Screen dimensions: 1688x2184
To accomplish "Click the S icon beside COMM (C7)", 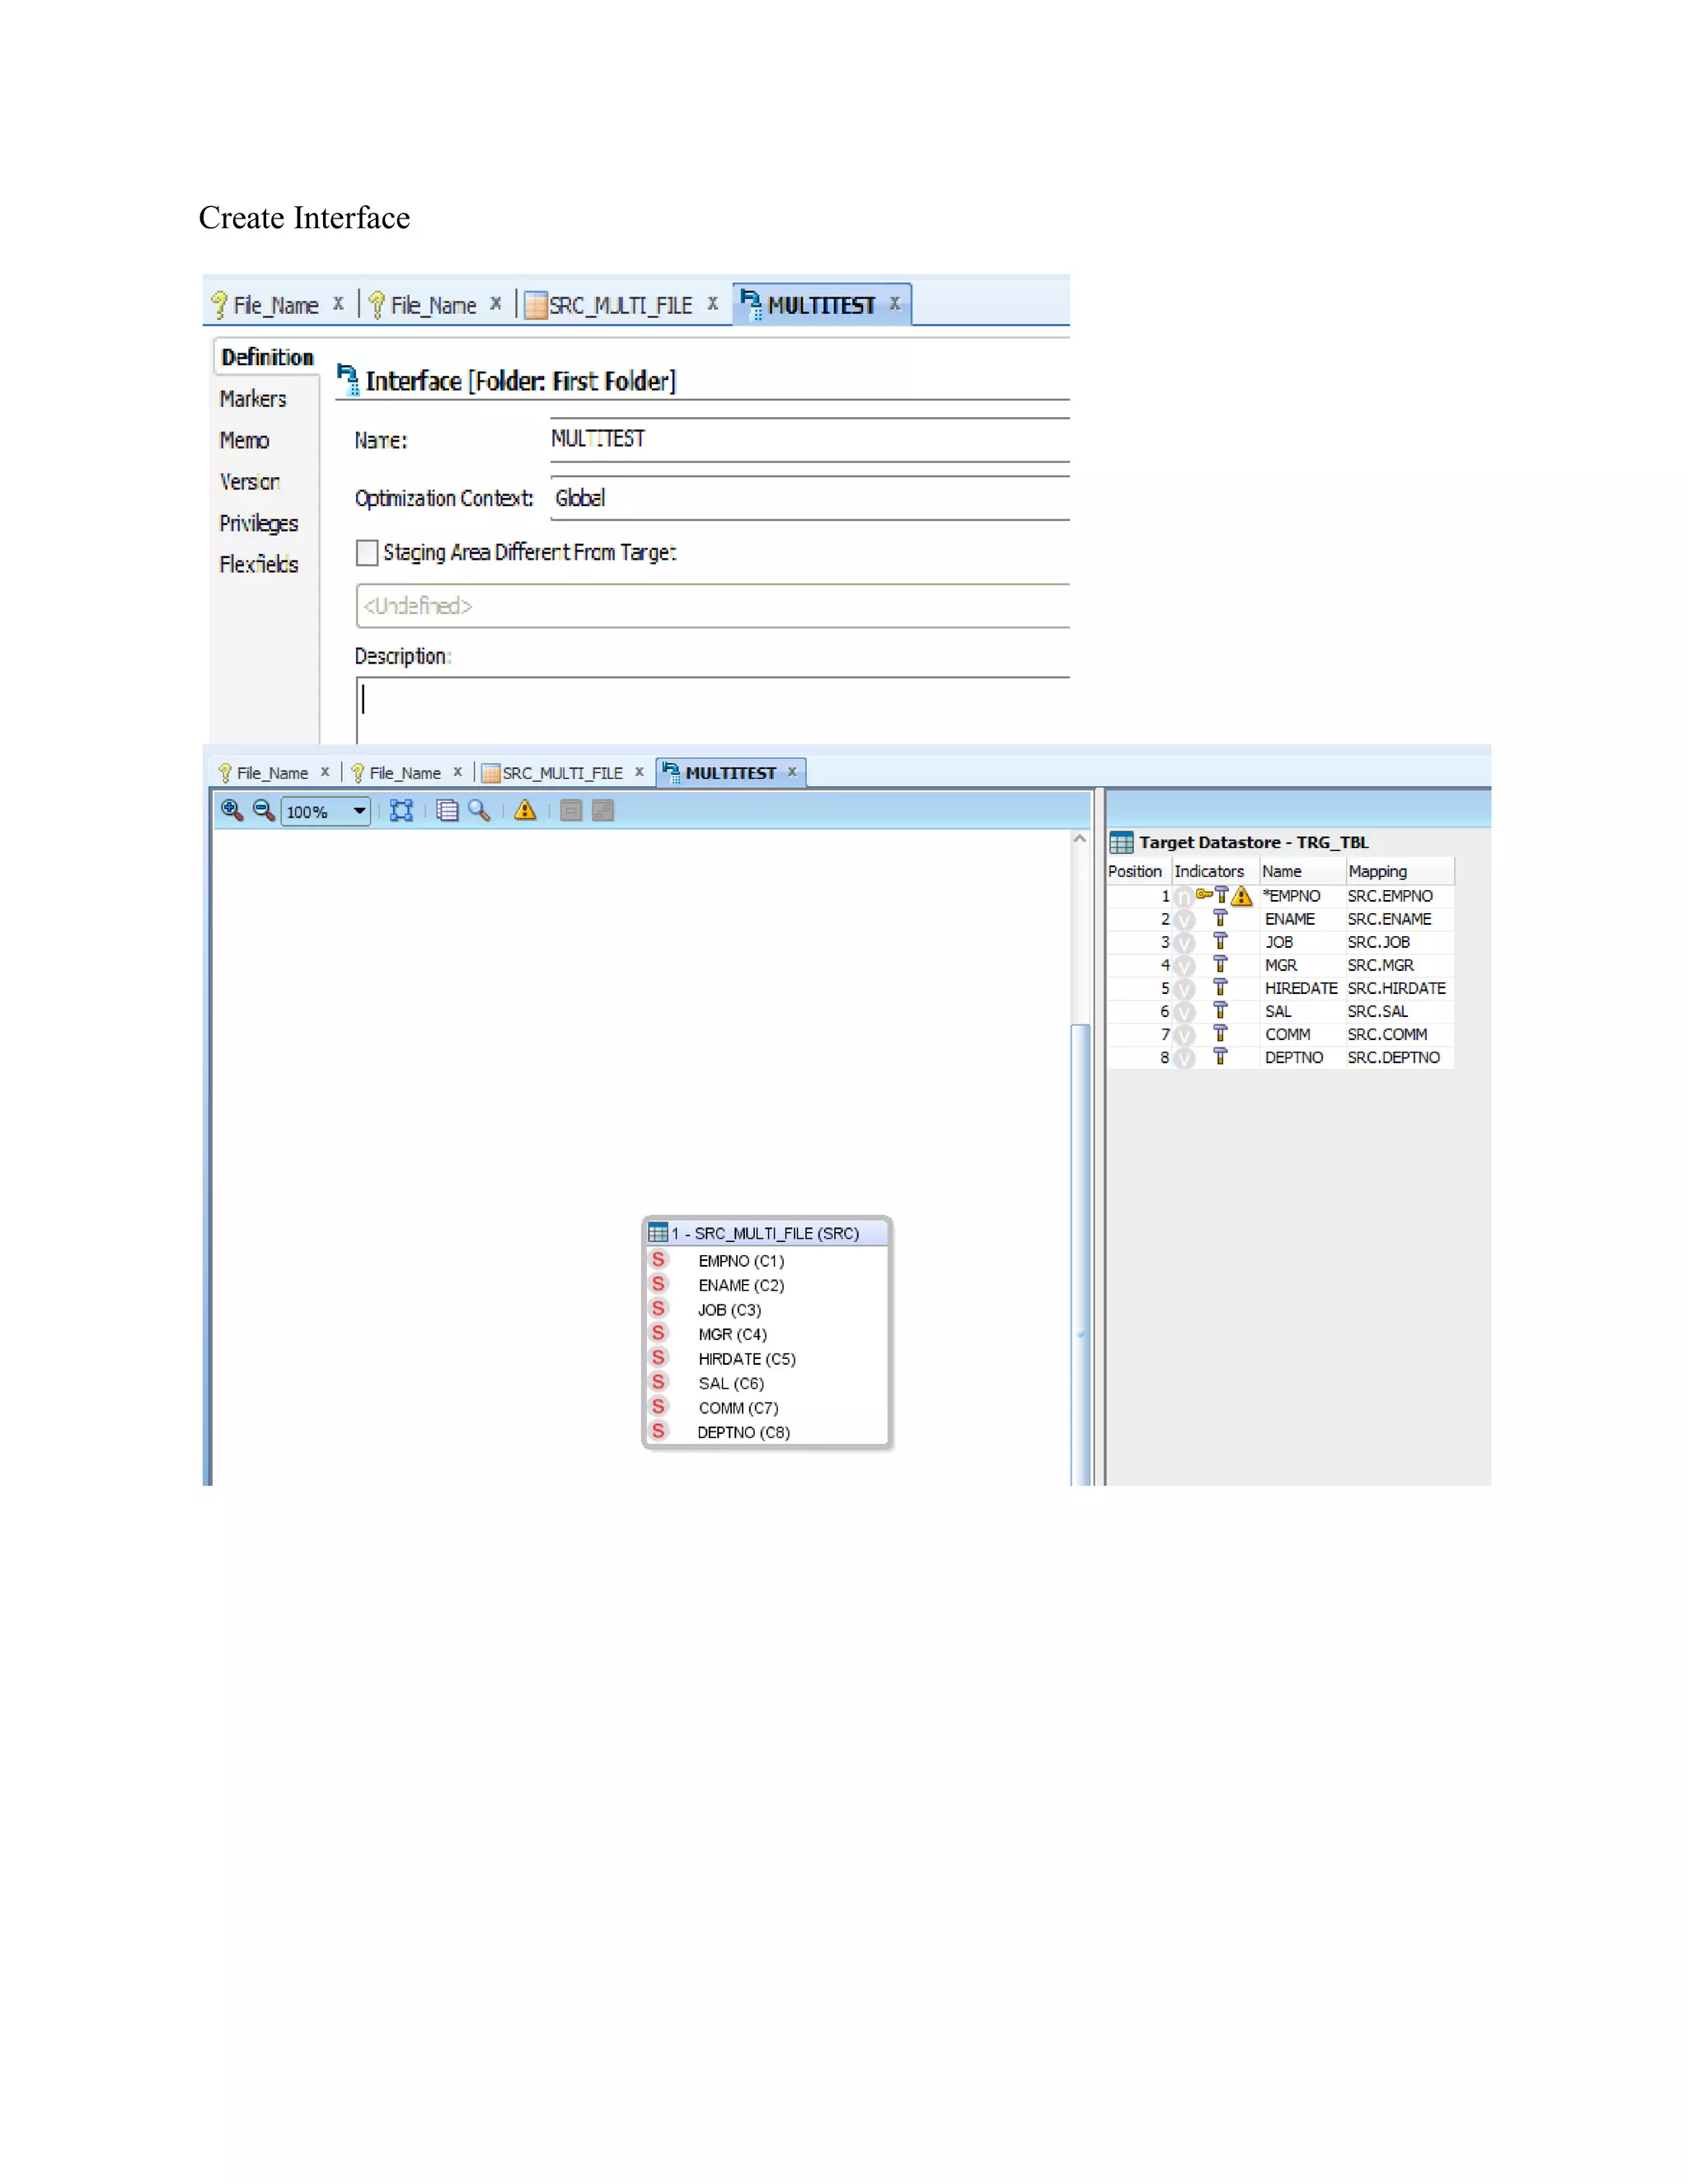I will tap(658, 1407).
